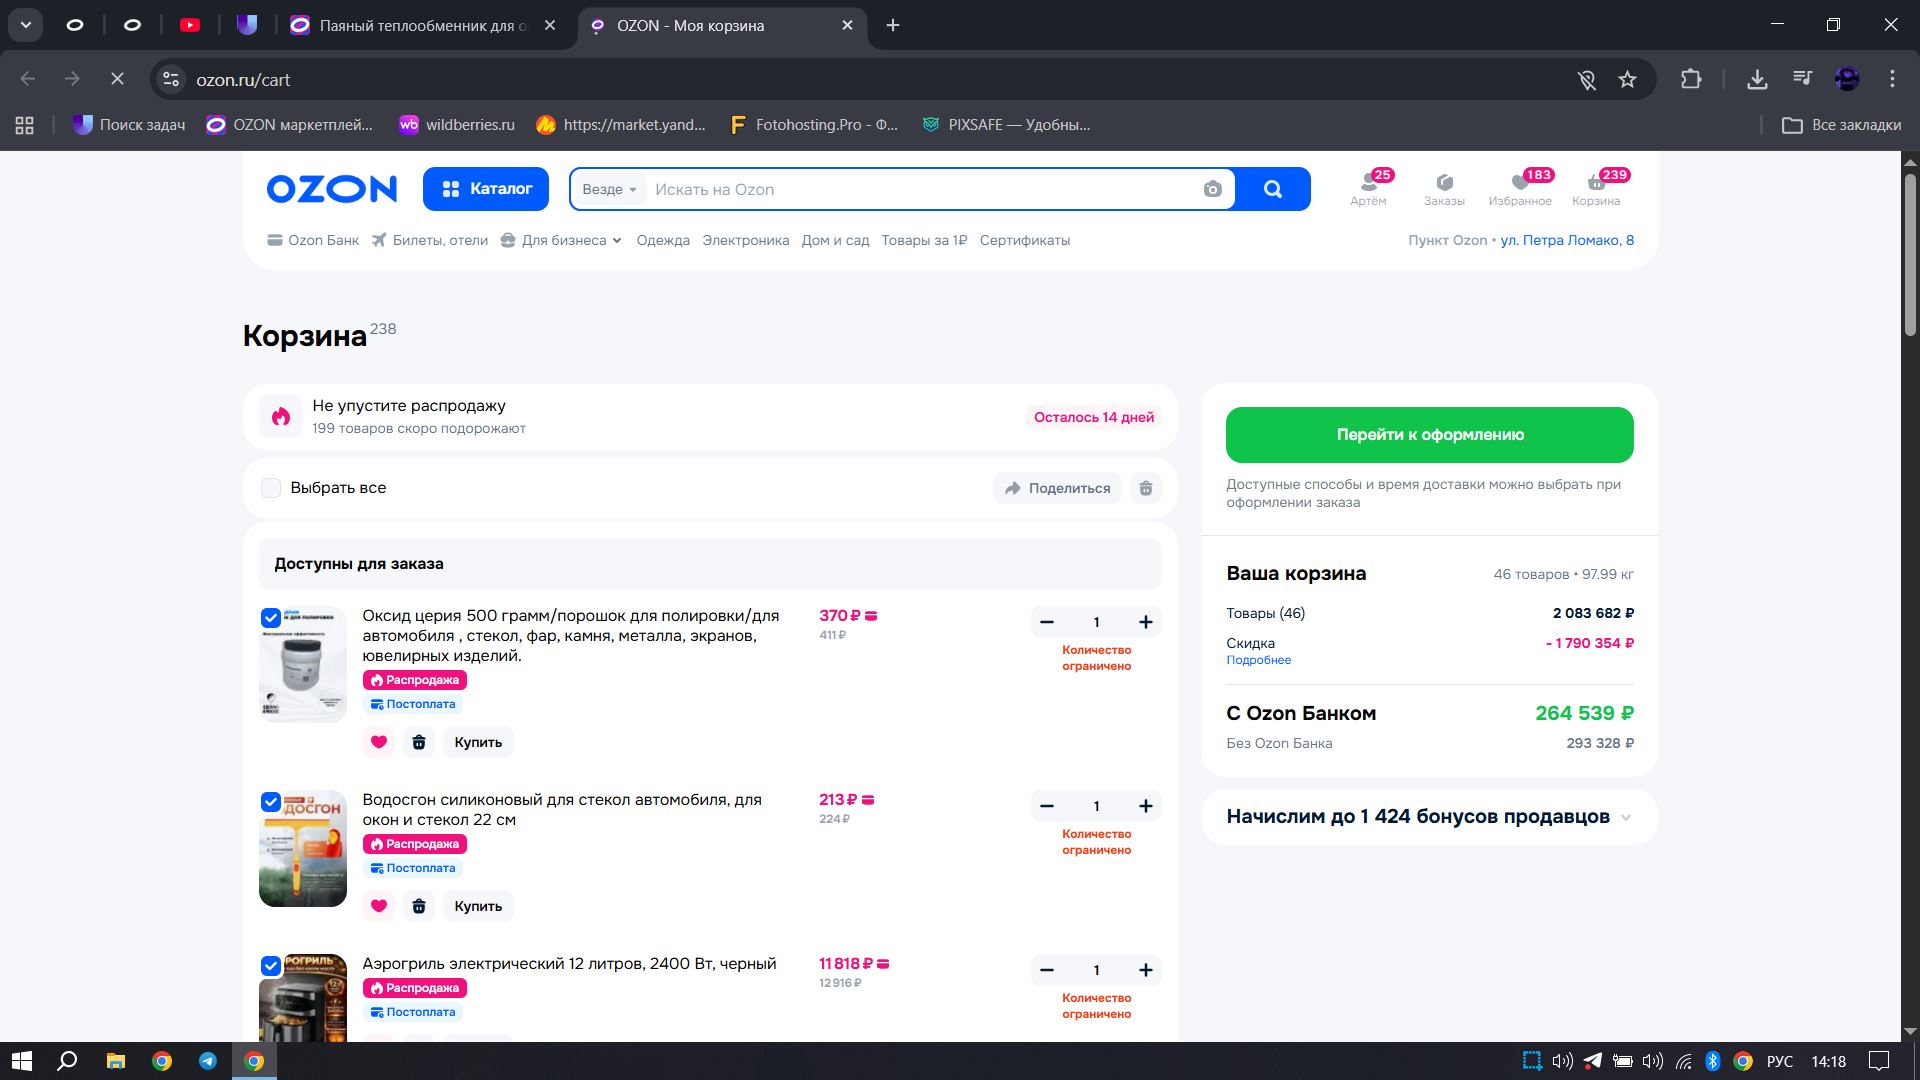Uncheck the Аэрогриль item checkbox
Image resolution: width=1920 pixels, height=1080 pixels.
[x=271, y=966]
